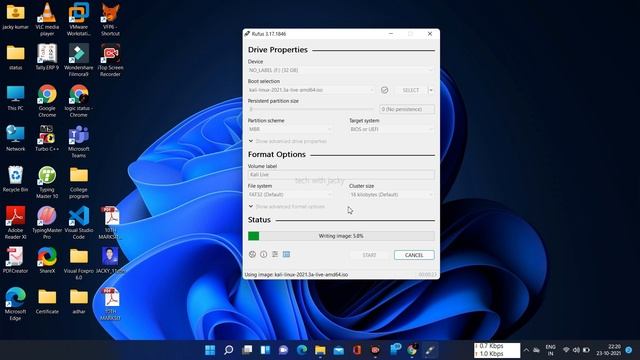
Task: Open the status folder on desktop
Action: [x=16, y=57]
